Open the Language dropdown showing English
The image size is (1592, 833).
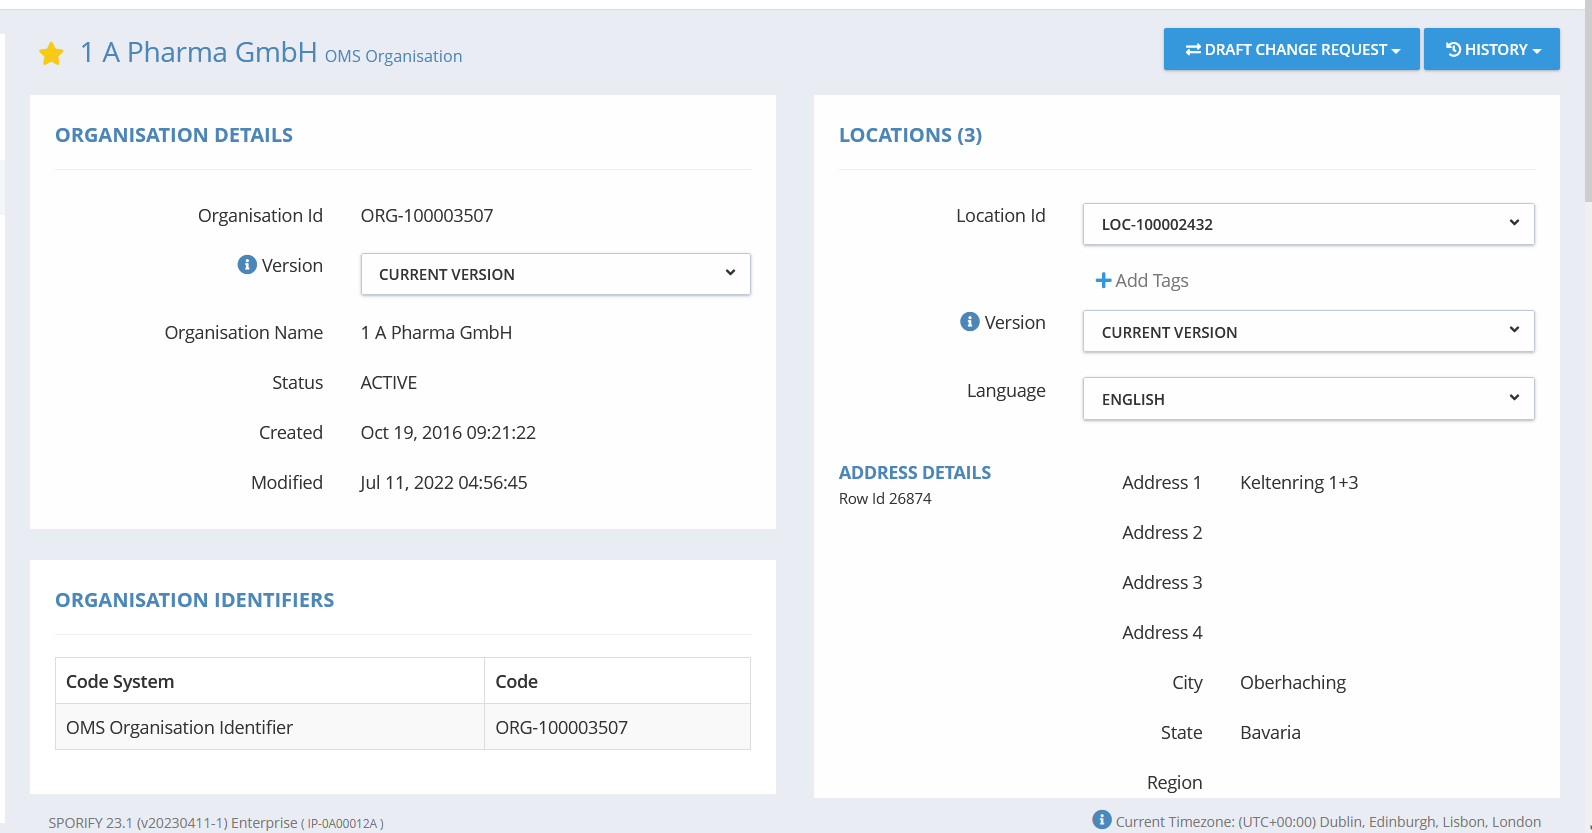coord(1307,399)
